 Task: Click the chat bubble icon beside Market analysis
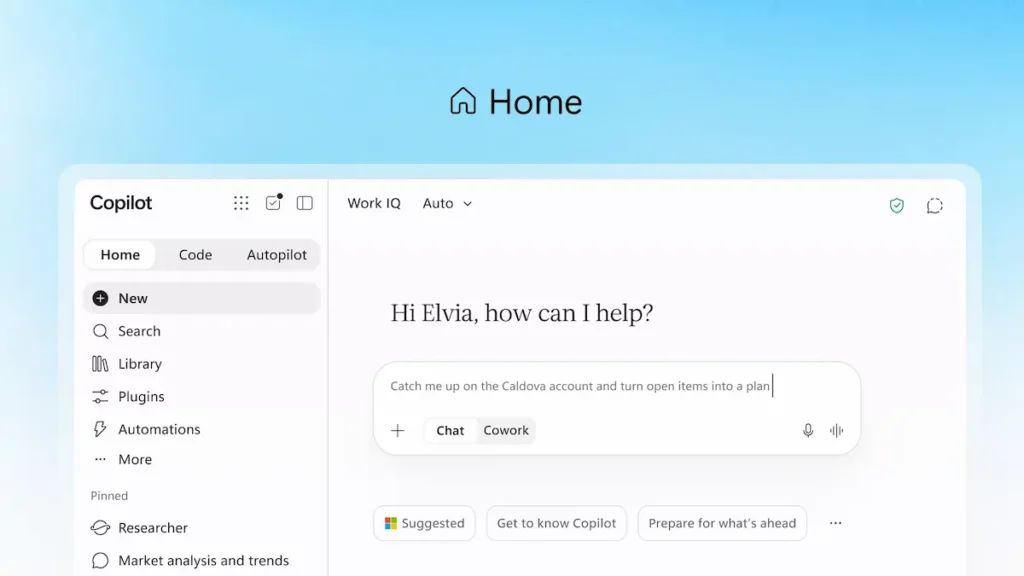(100, 560)
